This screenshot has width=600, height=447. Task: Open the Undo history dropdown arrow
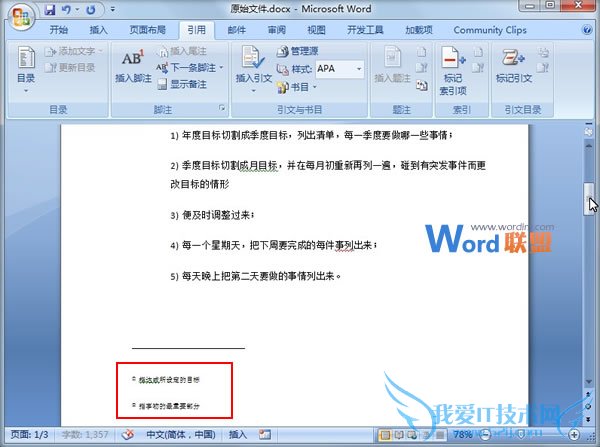[x=77, y=10]
